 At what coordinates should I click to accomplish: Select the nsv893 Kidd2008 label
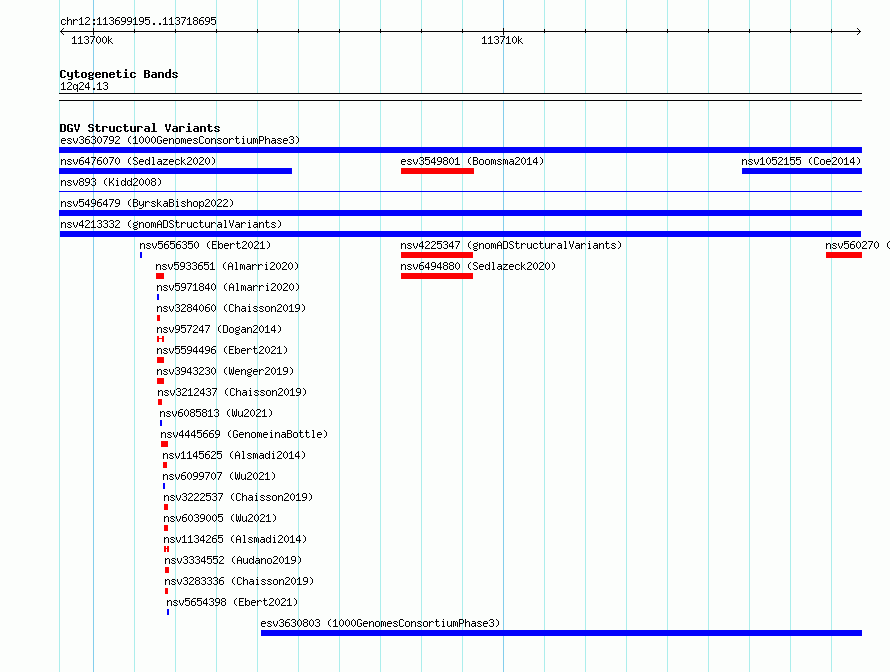pos(111,182)
